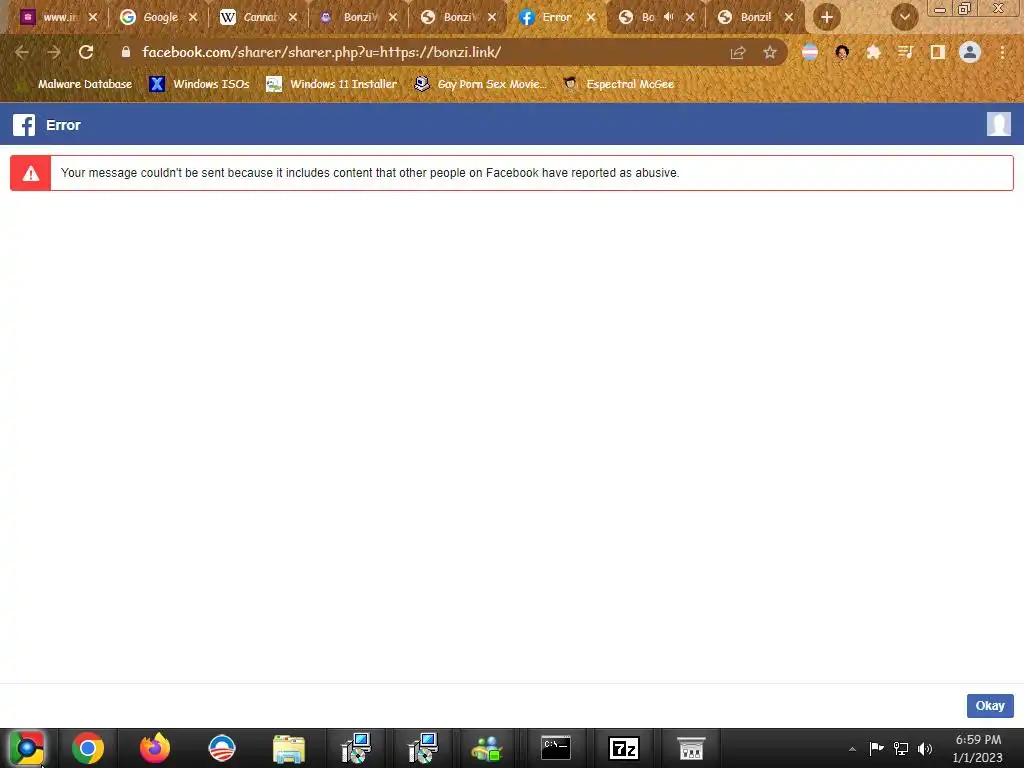Viewport: 1024px width, 768px height.
Task: Click the Facebook logo in header
Action: point(24,125)
